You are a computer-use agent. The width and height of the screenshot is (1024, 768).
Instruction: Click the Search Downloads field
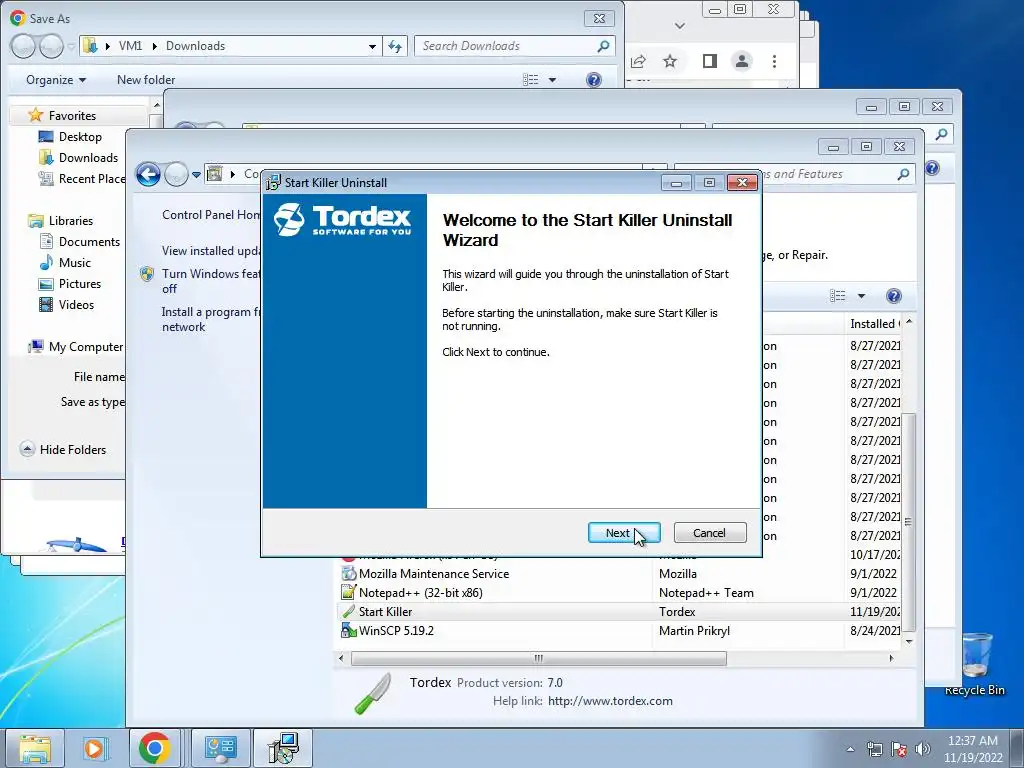[x=507, y=46]
